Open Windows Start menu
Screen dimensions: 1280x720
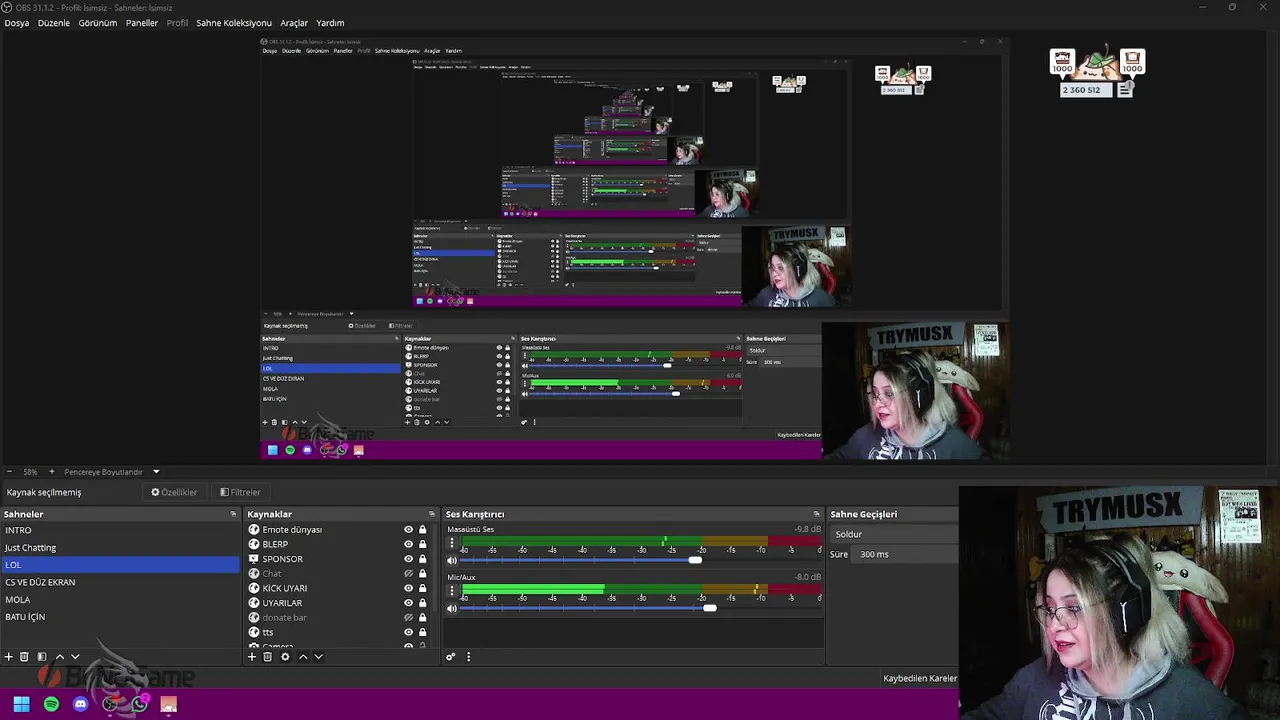21,705
